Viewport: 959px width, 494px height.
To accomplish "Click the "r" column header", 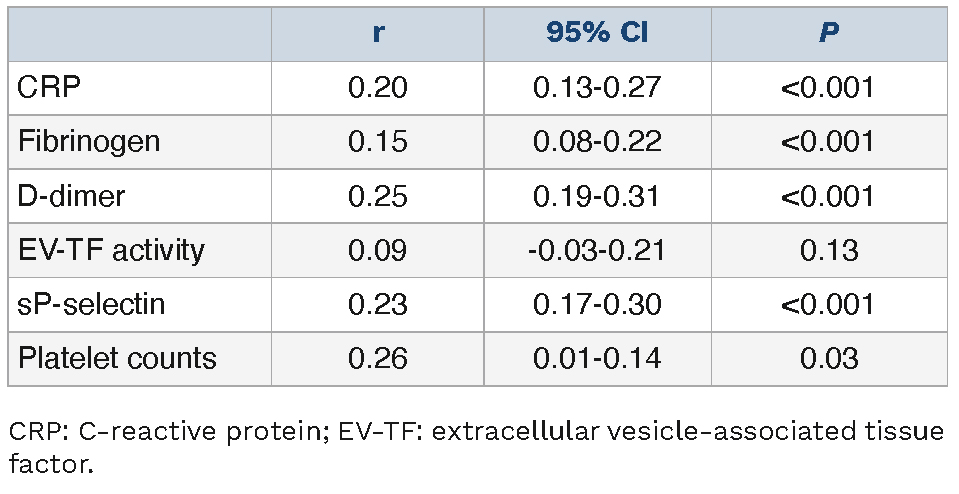I will point(377,33).
